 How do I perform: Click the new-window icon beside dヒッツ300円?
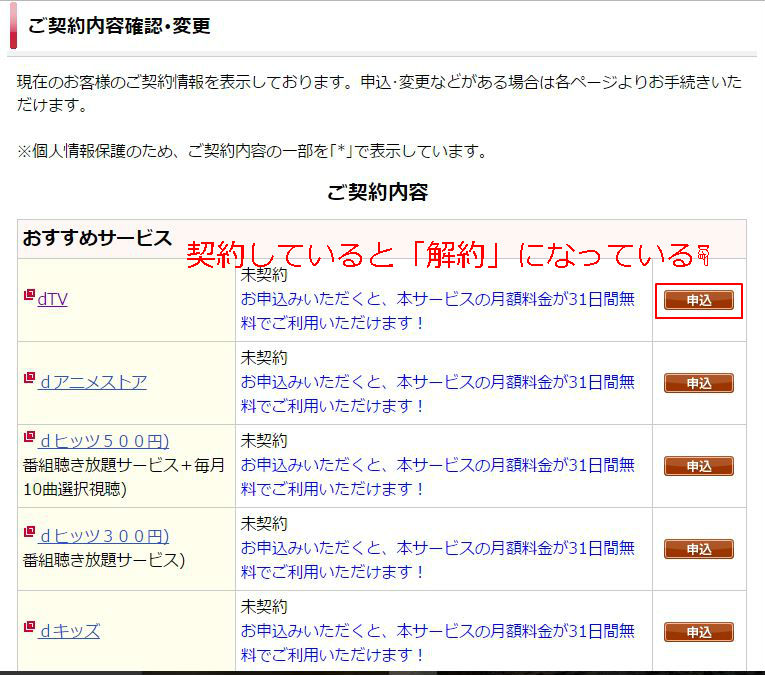tap(29, 532)
